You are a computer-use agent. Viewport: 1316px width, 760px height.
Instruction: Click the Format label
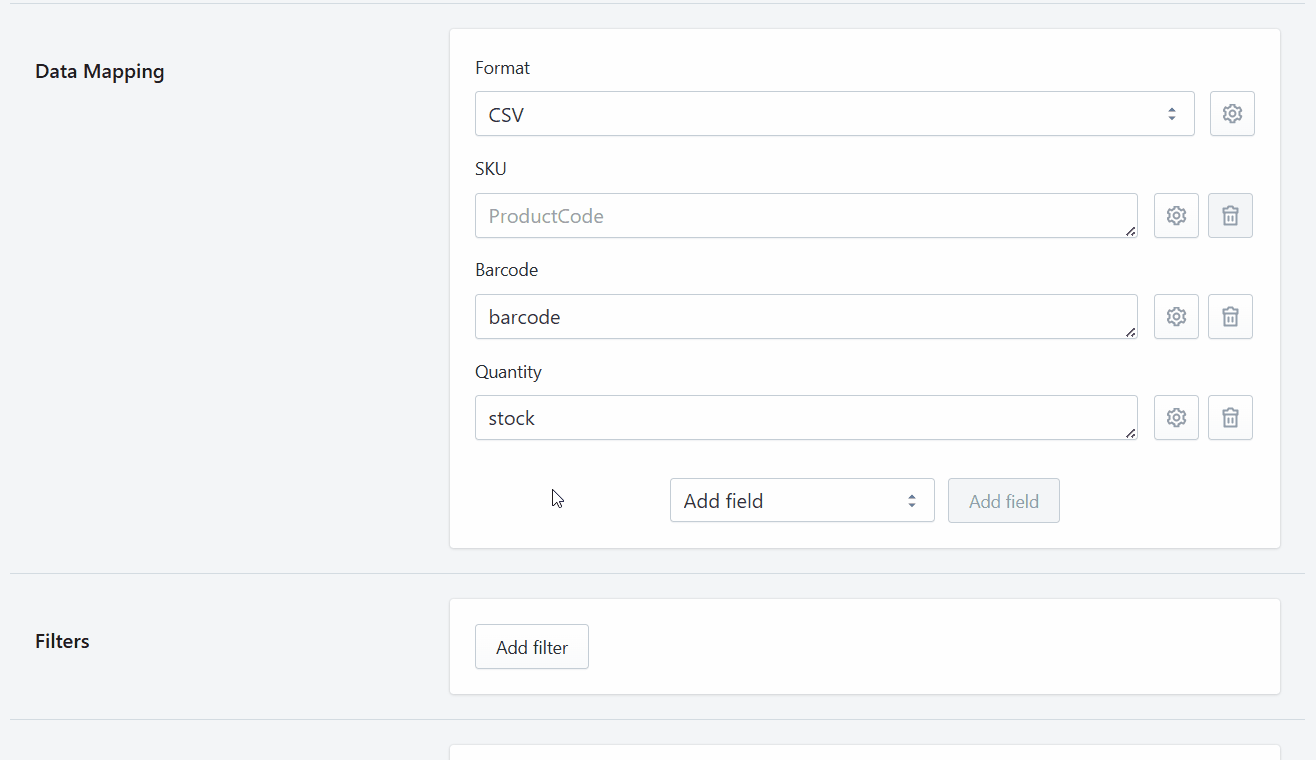(502, 68)
